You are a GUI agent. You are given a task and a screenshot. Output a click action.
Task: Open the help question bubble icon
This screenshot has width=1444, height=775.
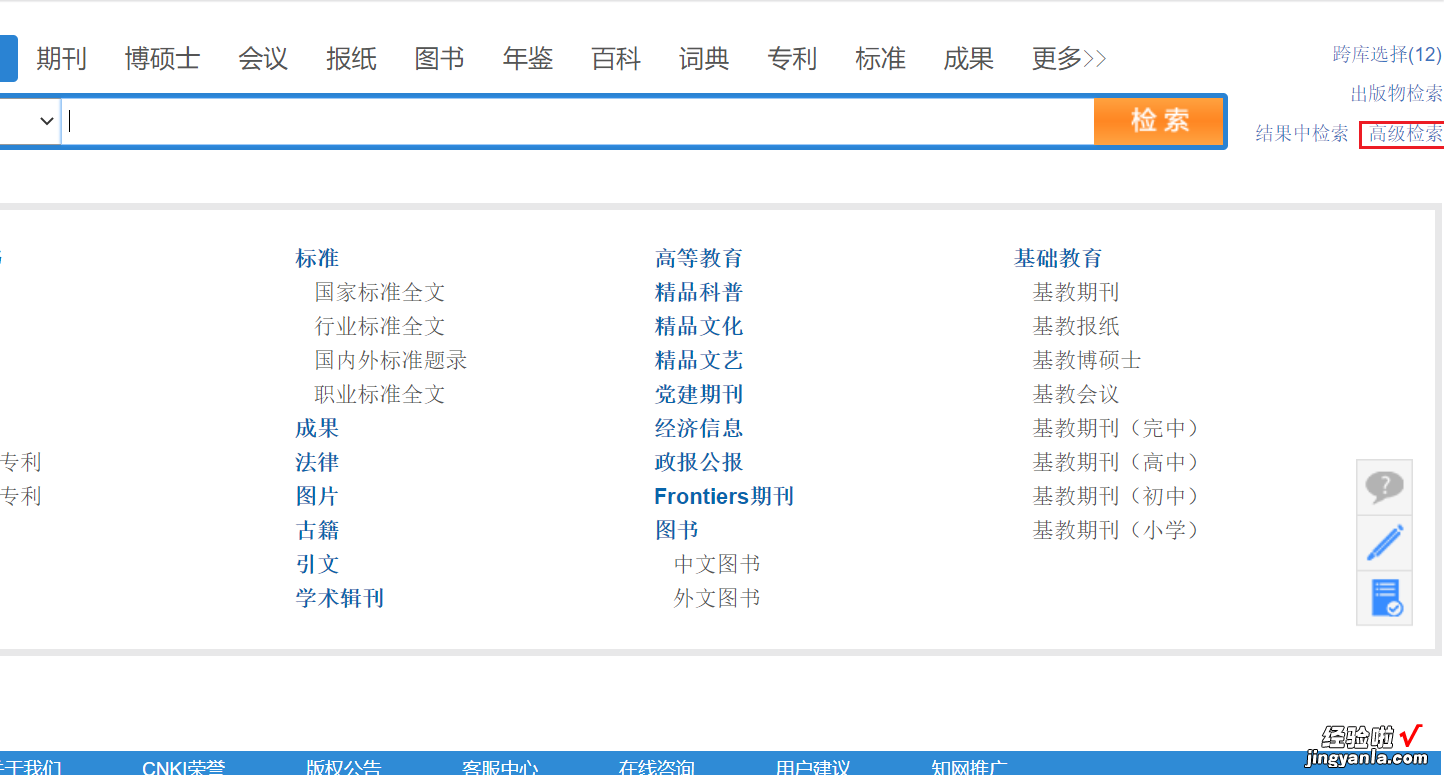tap(1384, 487)
